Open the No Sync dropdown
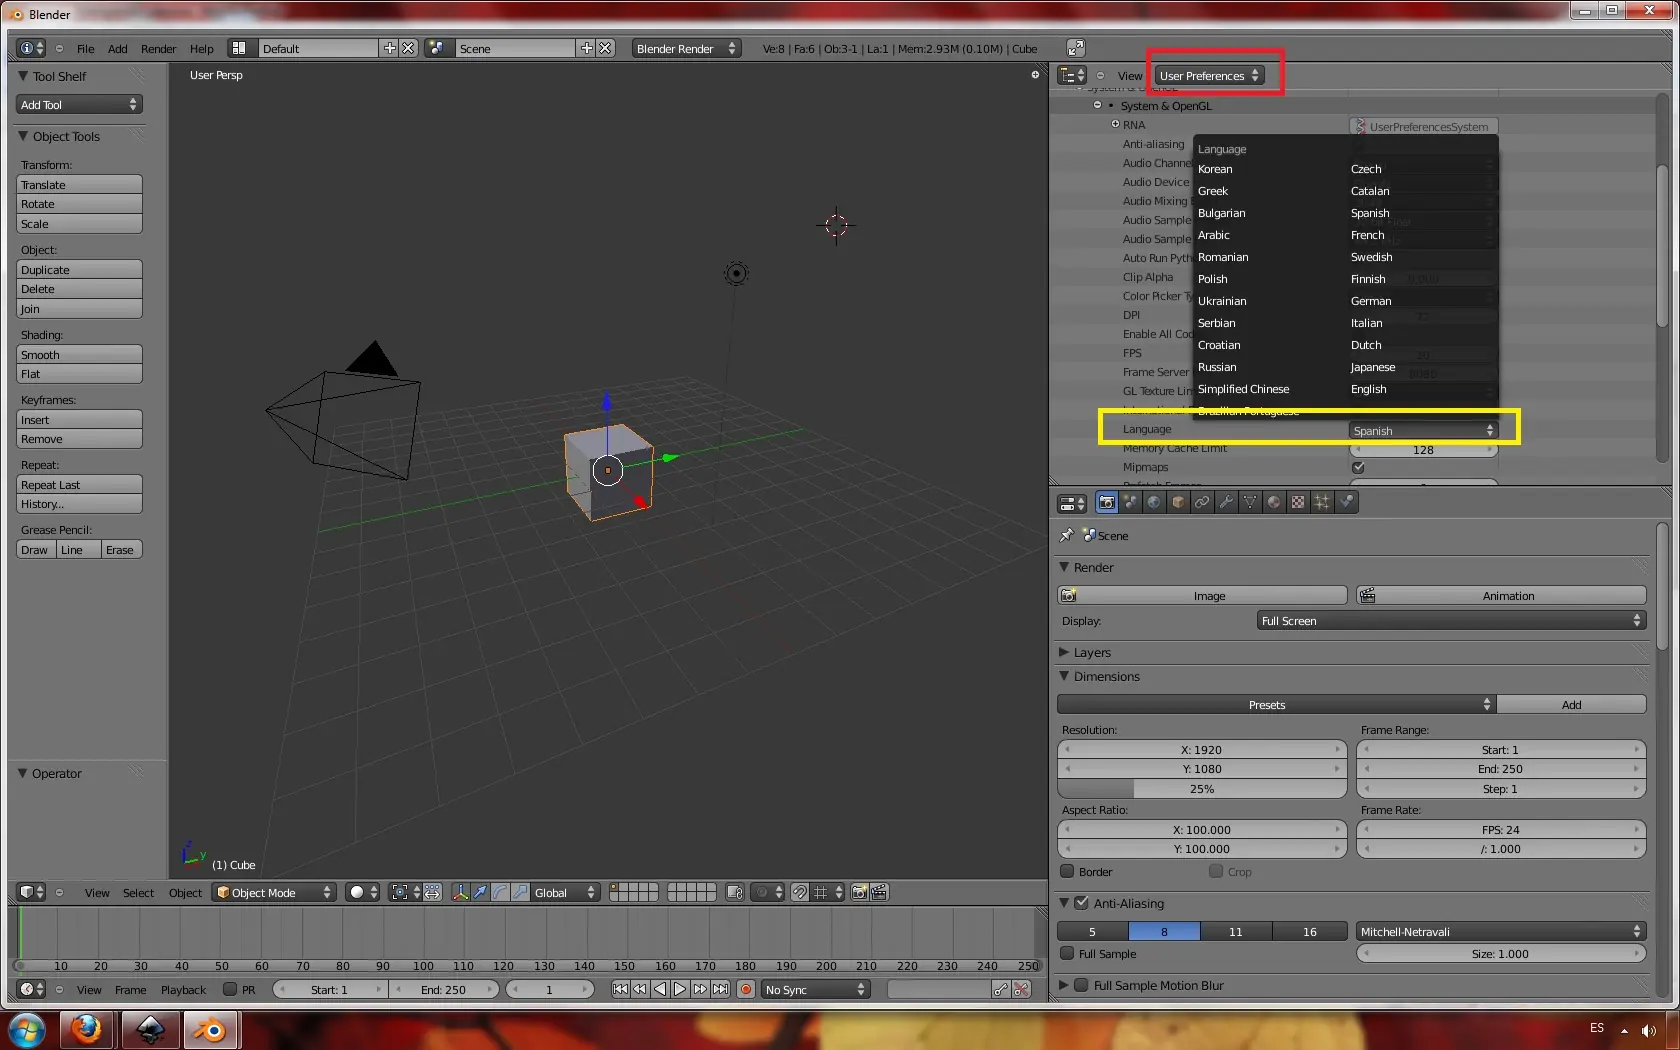The height and width of the screenshot is (1050, 1680). [816, 989]
